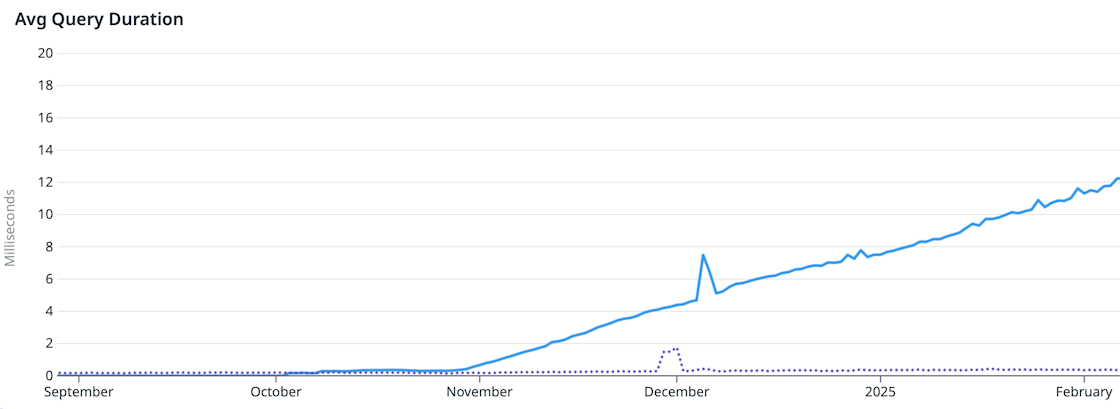
Task: Click the y-axis tick label 20
Action: [x=44, y=53]
